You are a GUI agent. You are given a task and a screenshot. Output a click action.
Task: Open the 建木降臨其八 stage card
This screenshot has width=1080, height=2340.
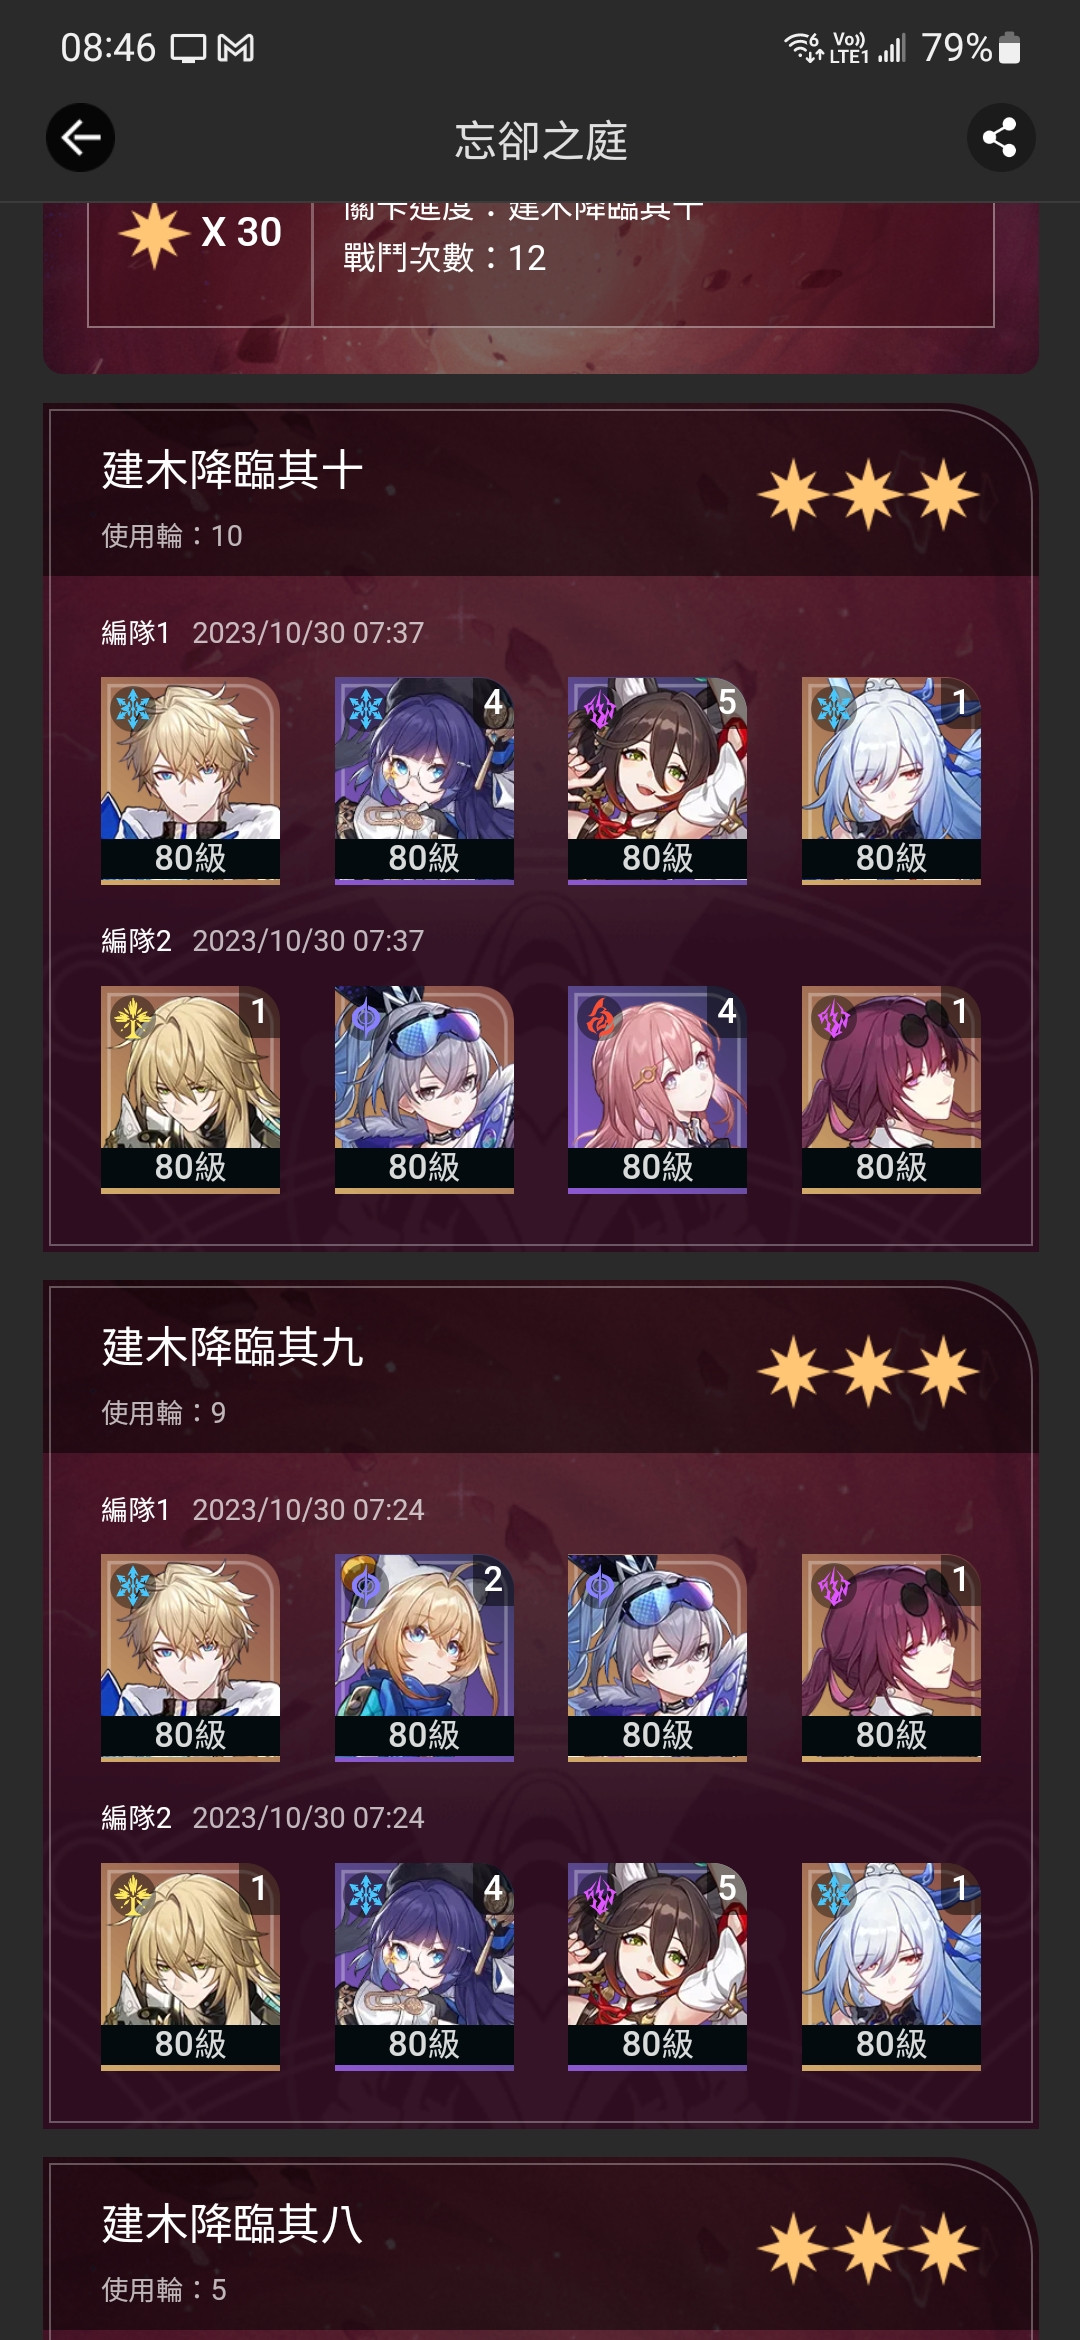540,2250
